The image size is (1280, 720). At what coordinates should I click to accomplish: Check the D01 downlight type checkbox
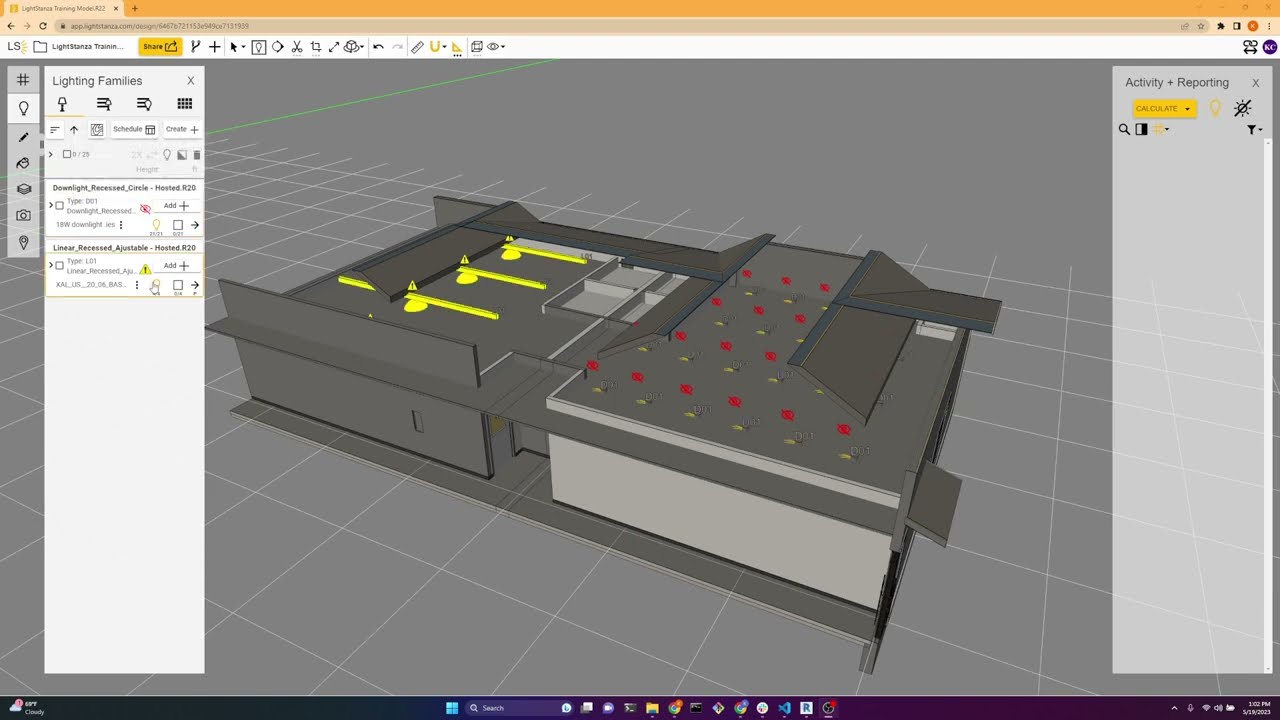[59, 206]
